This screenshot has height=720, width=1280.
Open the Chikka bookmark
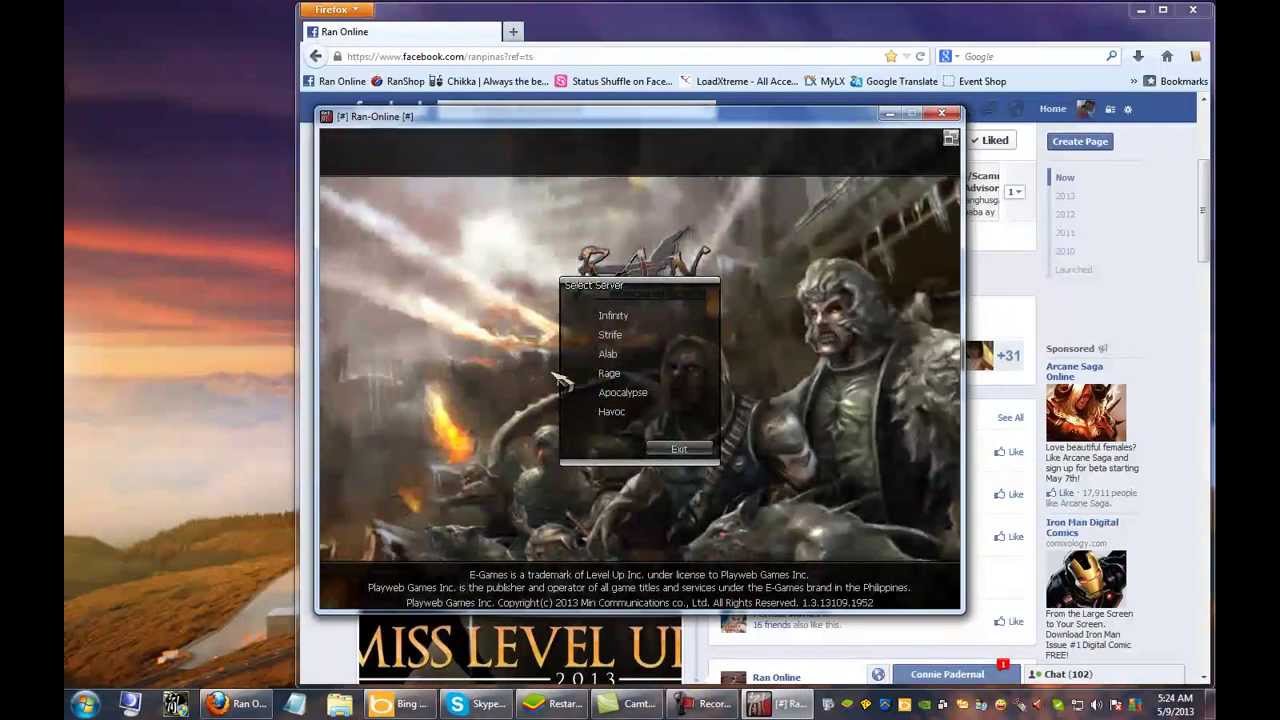[x=490, y=82]
